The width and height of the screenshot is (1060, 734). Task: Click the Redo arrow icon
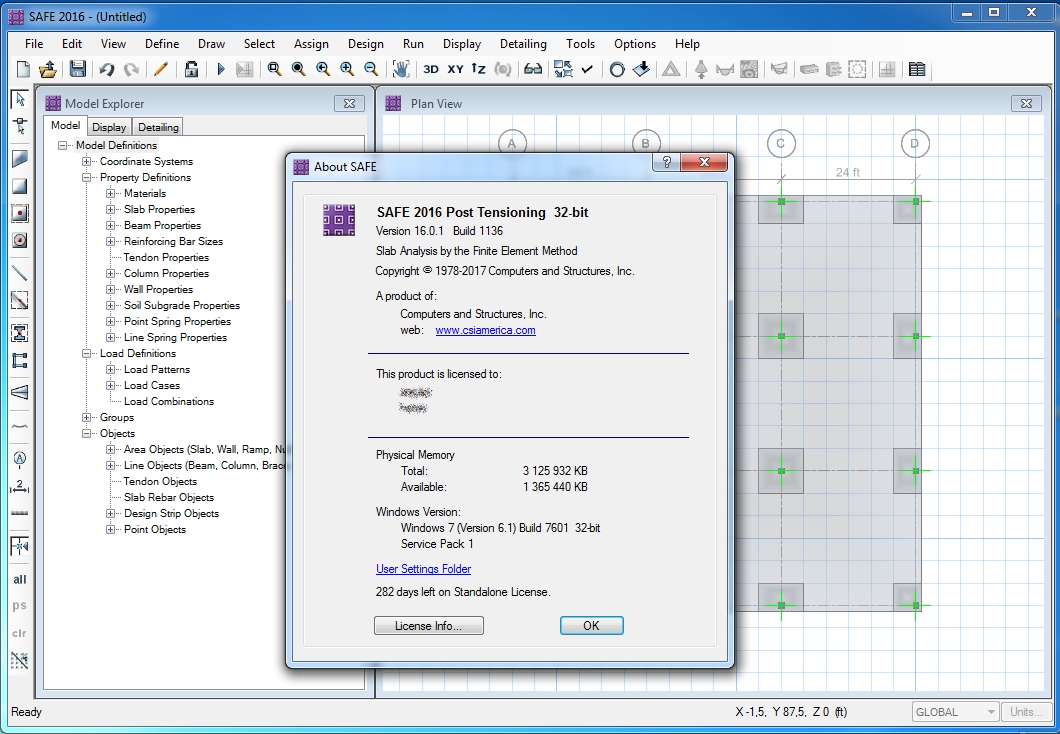pos(132,69)
